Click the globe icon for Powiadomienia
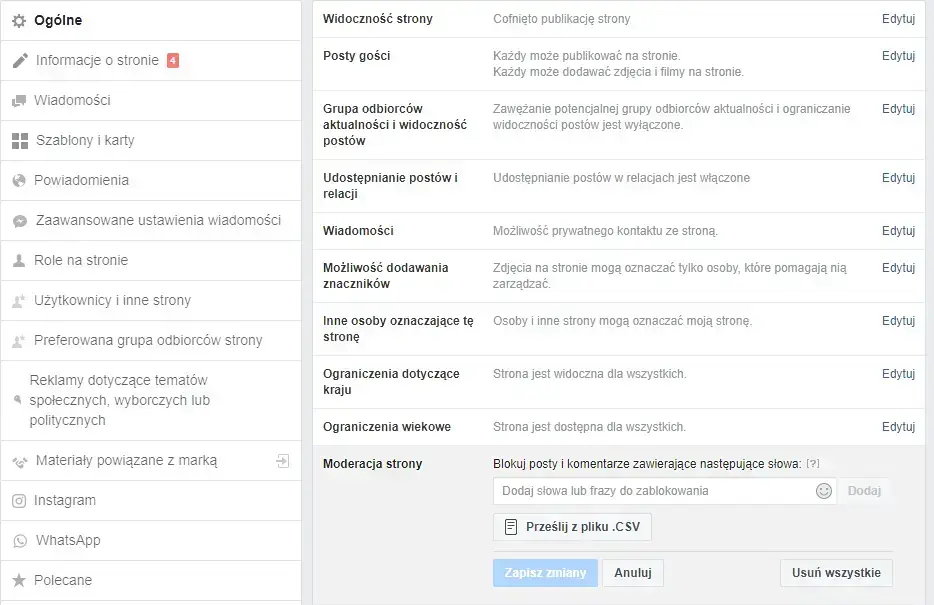Viewport: 934px width, 605px height. [x=19, y=181]
